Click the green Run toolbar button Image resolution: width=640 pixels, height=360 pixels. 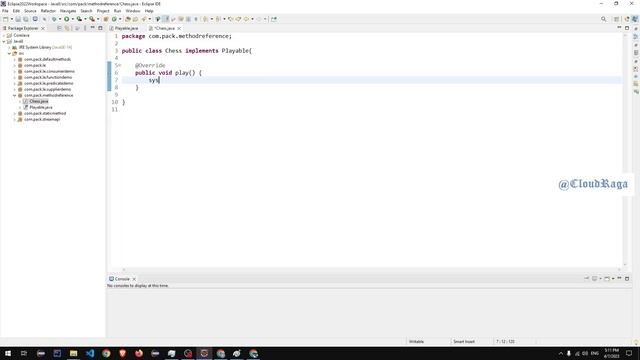coord(67,19)
